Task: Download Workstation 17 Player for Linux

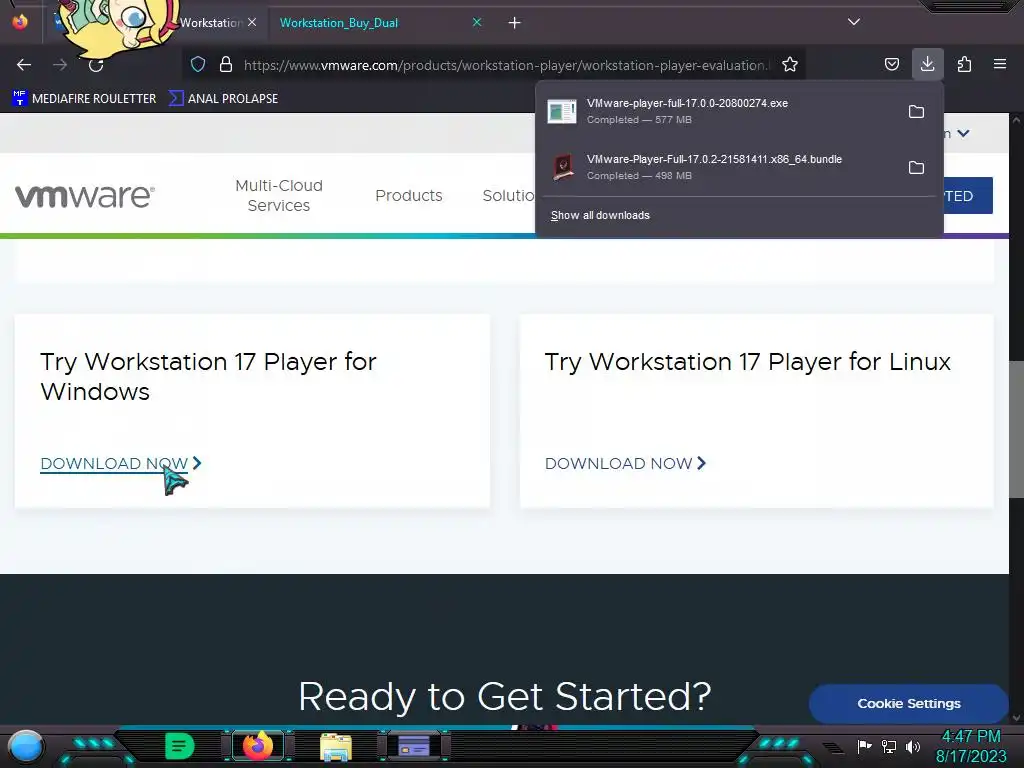Action: tap(626, 464)
